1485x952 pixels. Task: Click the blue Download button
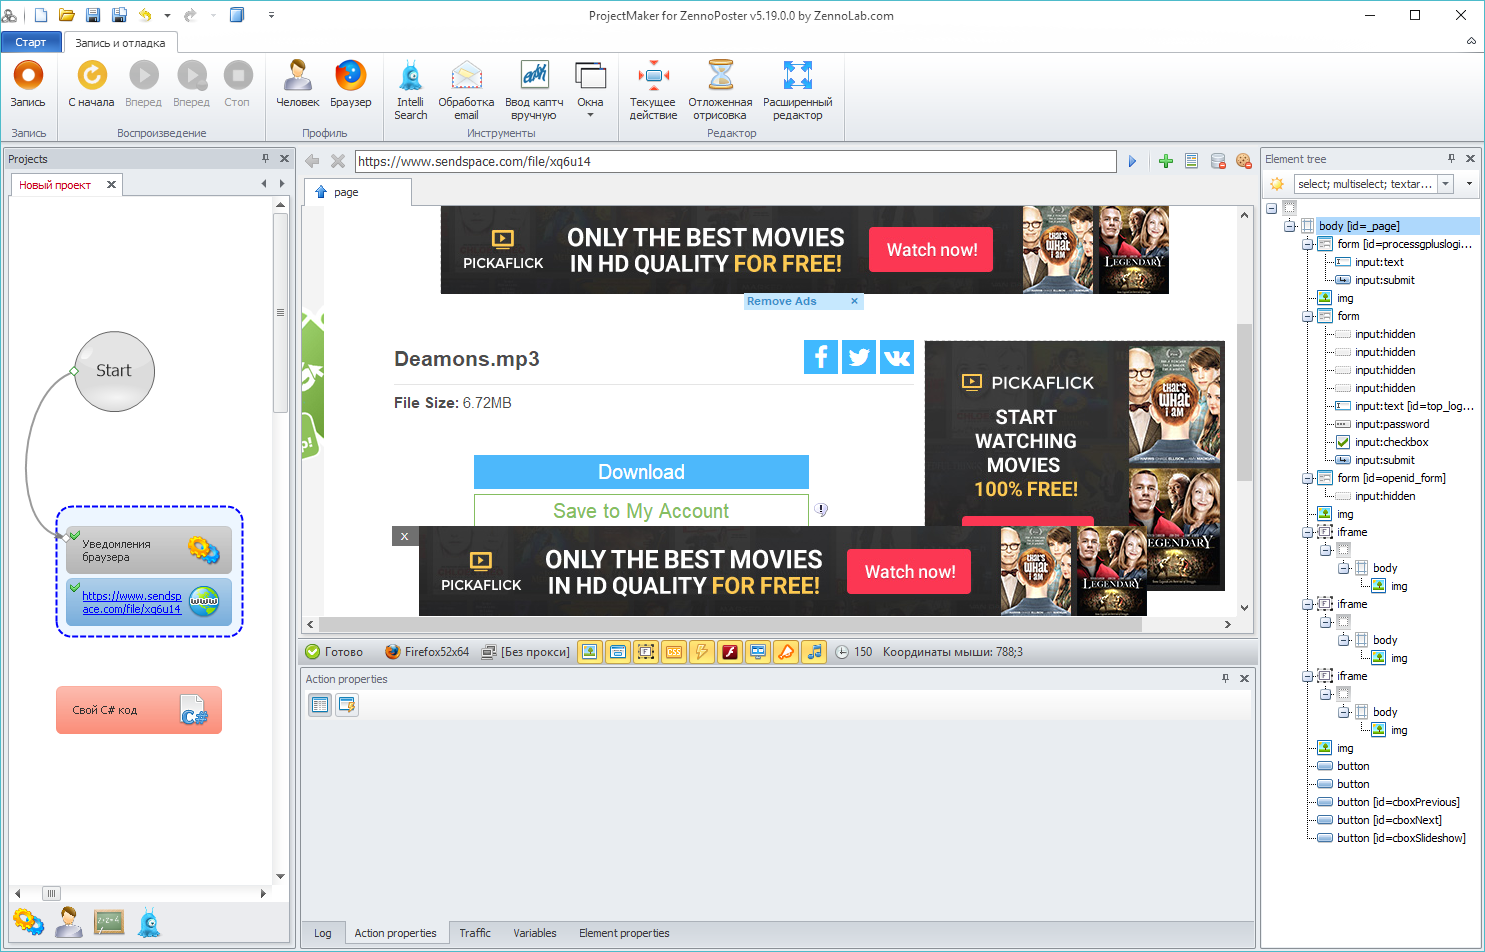coord(641,472)
